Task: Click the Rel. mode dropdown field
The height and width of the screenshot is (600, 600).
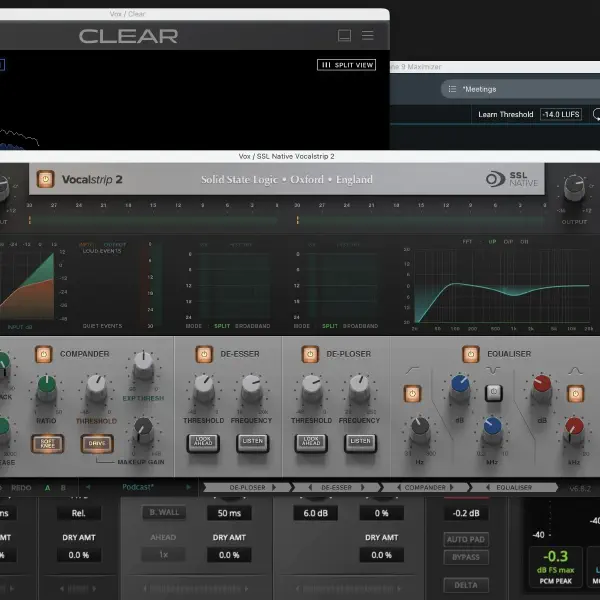Action: (80, 513)
